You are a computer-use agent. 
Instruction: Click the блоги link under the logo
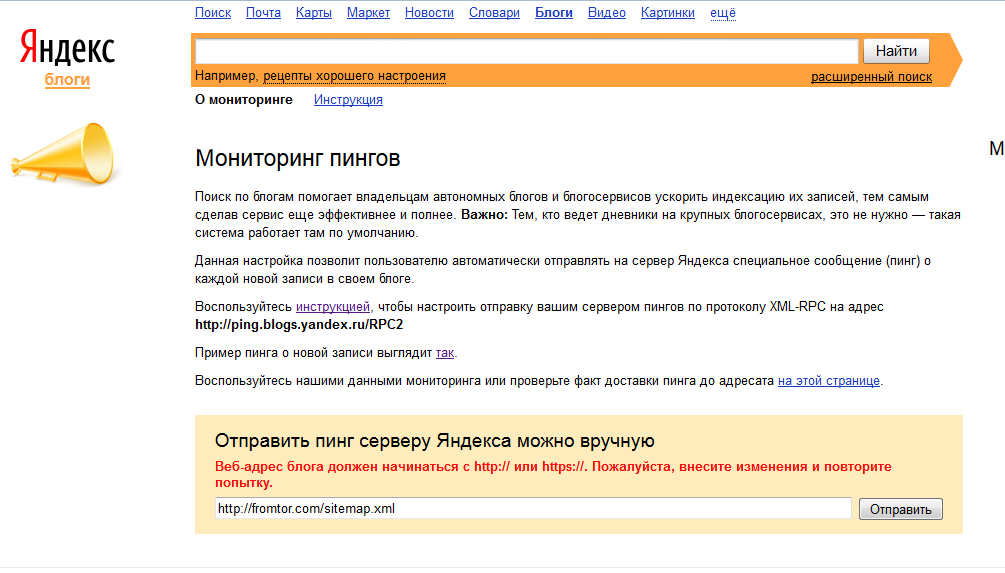(x=67, y=79)
